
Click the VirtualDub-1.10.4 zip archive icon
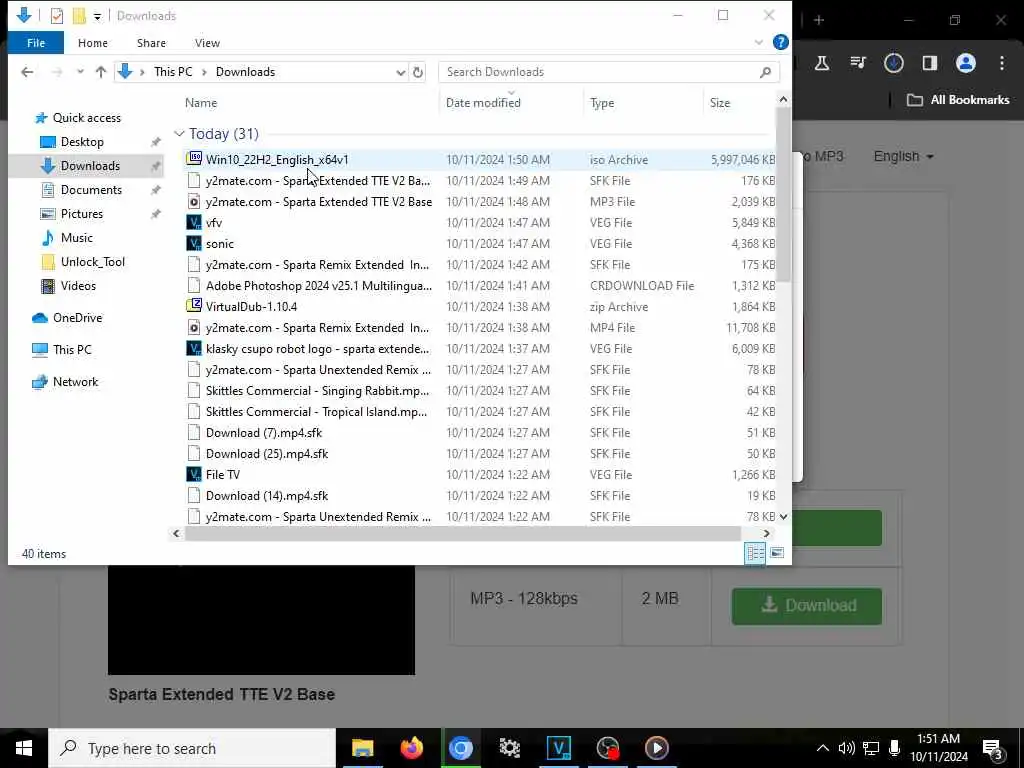[194, 306]
